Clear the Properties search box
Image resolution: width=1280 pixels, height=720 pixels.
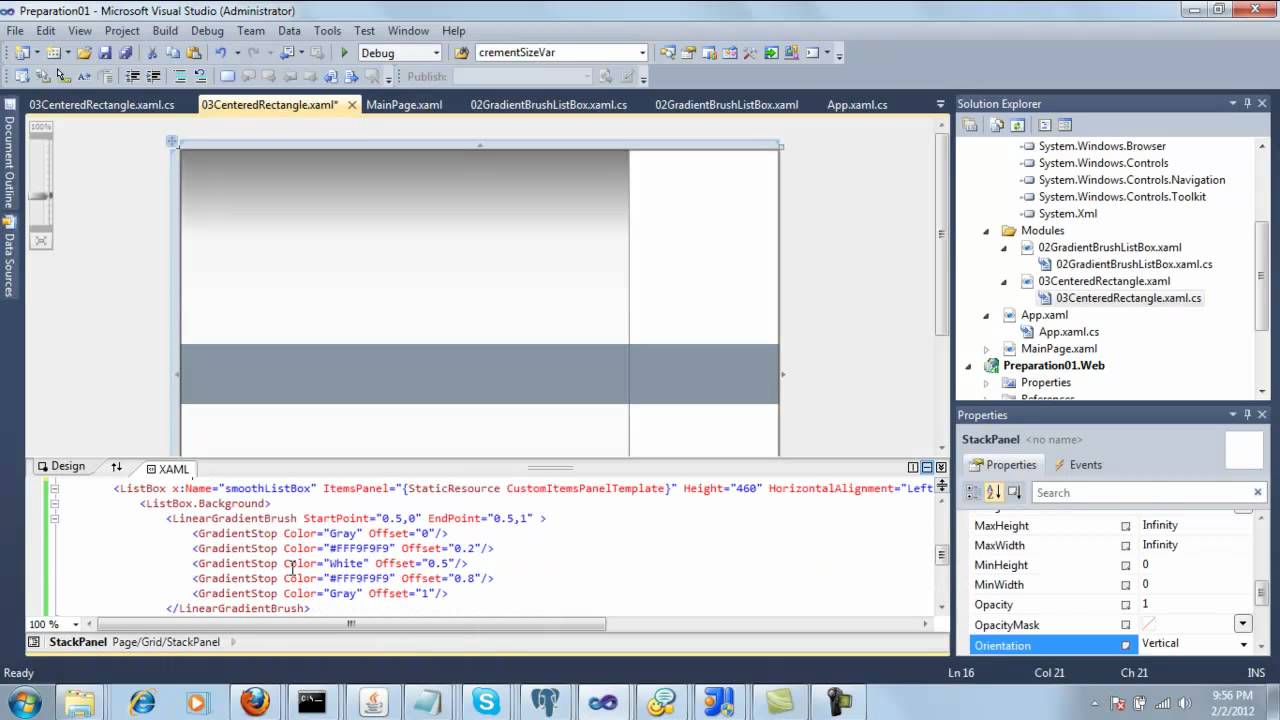1257,492
